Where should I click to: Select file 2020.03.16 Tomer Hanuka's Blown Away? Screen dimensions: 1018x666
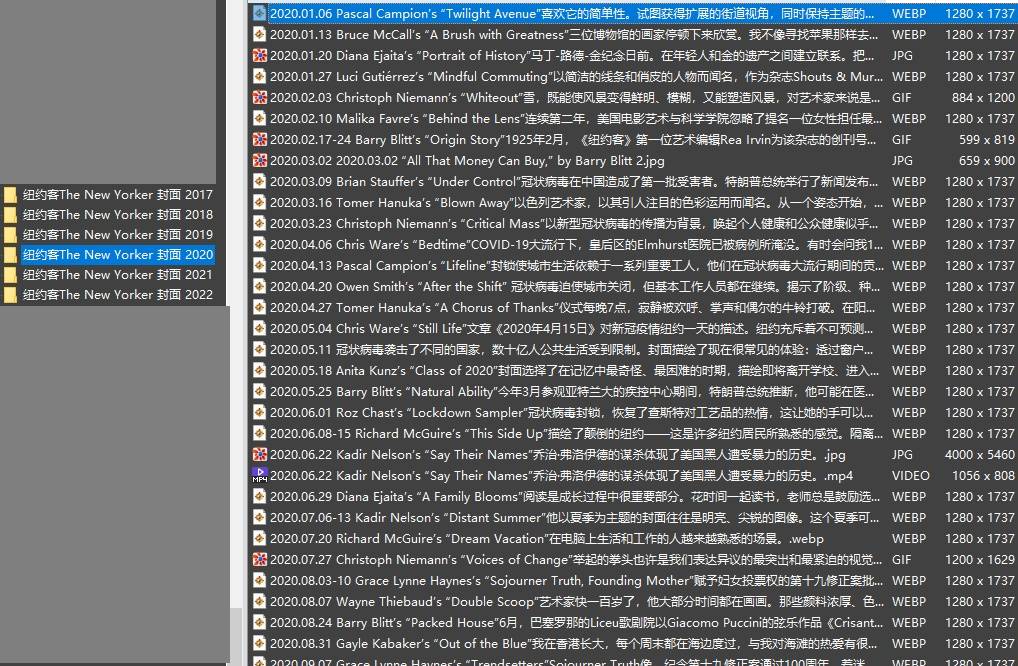click(x=576, y=203)
